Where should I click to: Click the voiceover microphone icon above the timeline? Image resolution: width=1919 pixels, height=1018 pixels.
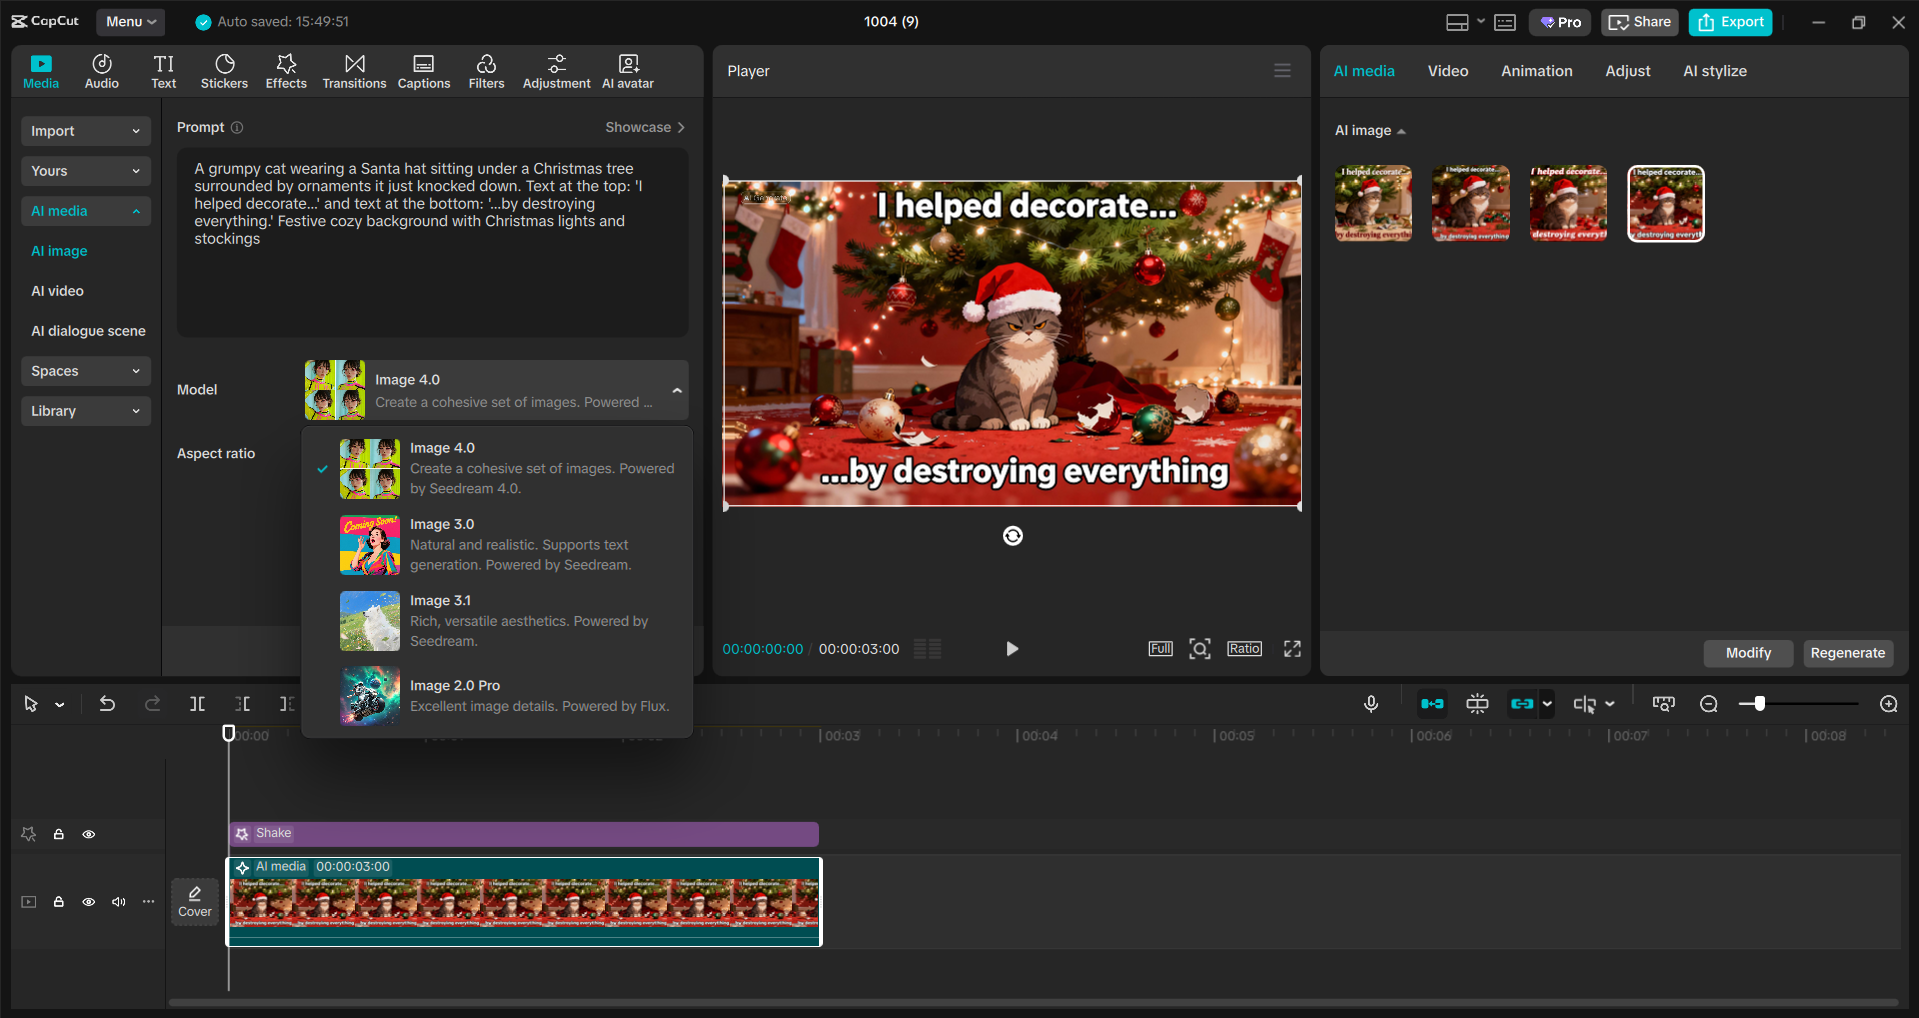tap(1371, 703)
